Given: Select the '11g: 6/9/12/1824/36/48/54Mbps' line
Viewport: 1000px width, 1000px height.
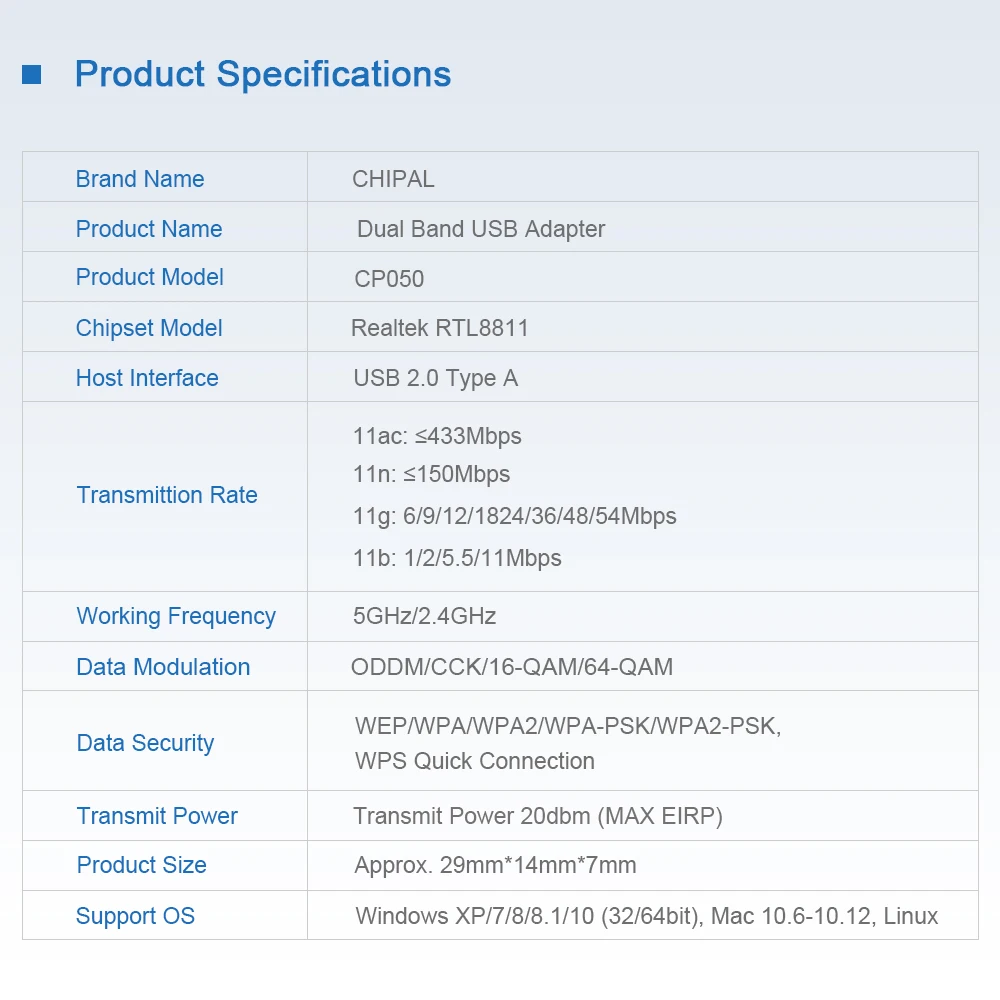Looking at the screenshot, I should (x=514, y=516).
